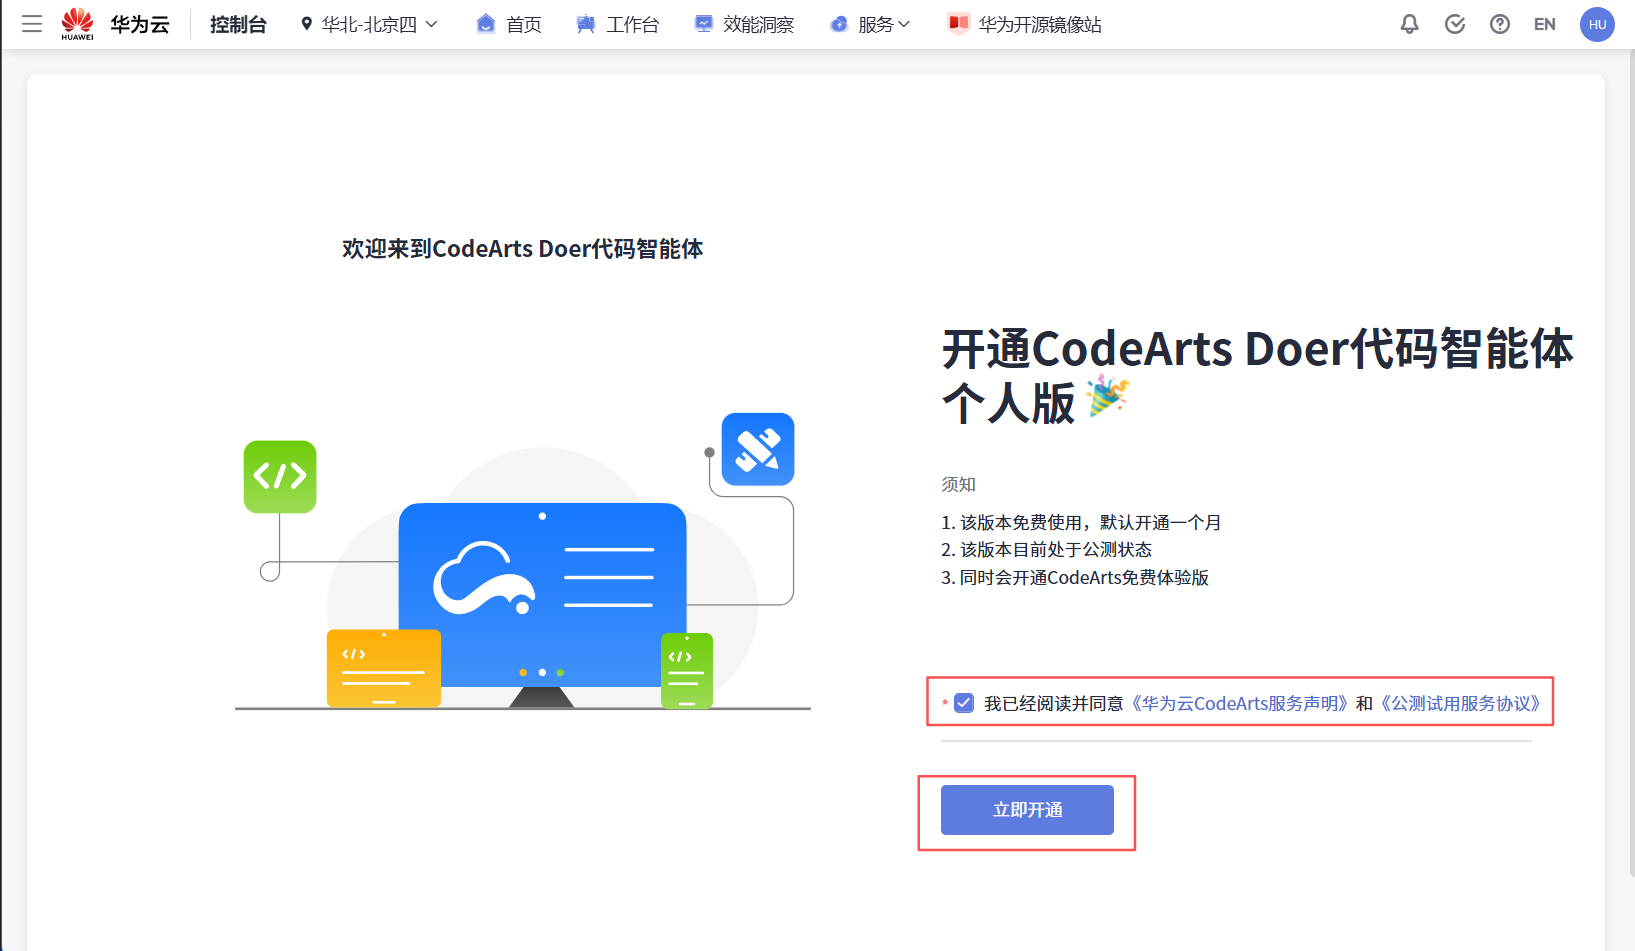The image size is (1635, 951).
Task: Click the page vertical scrollbar
Action: (1631, 465)
